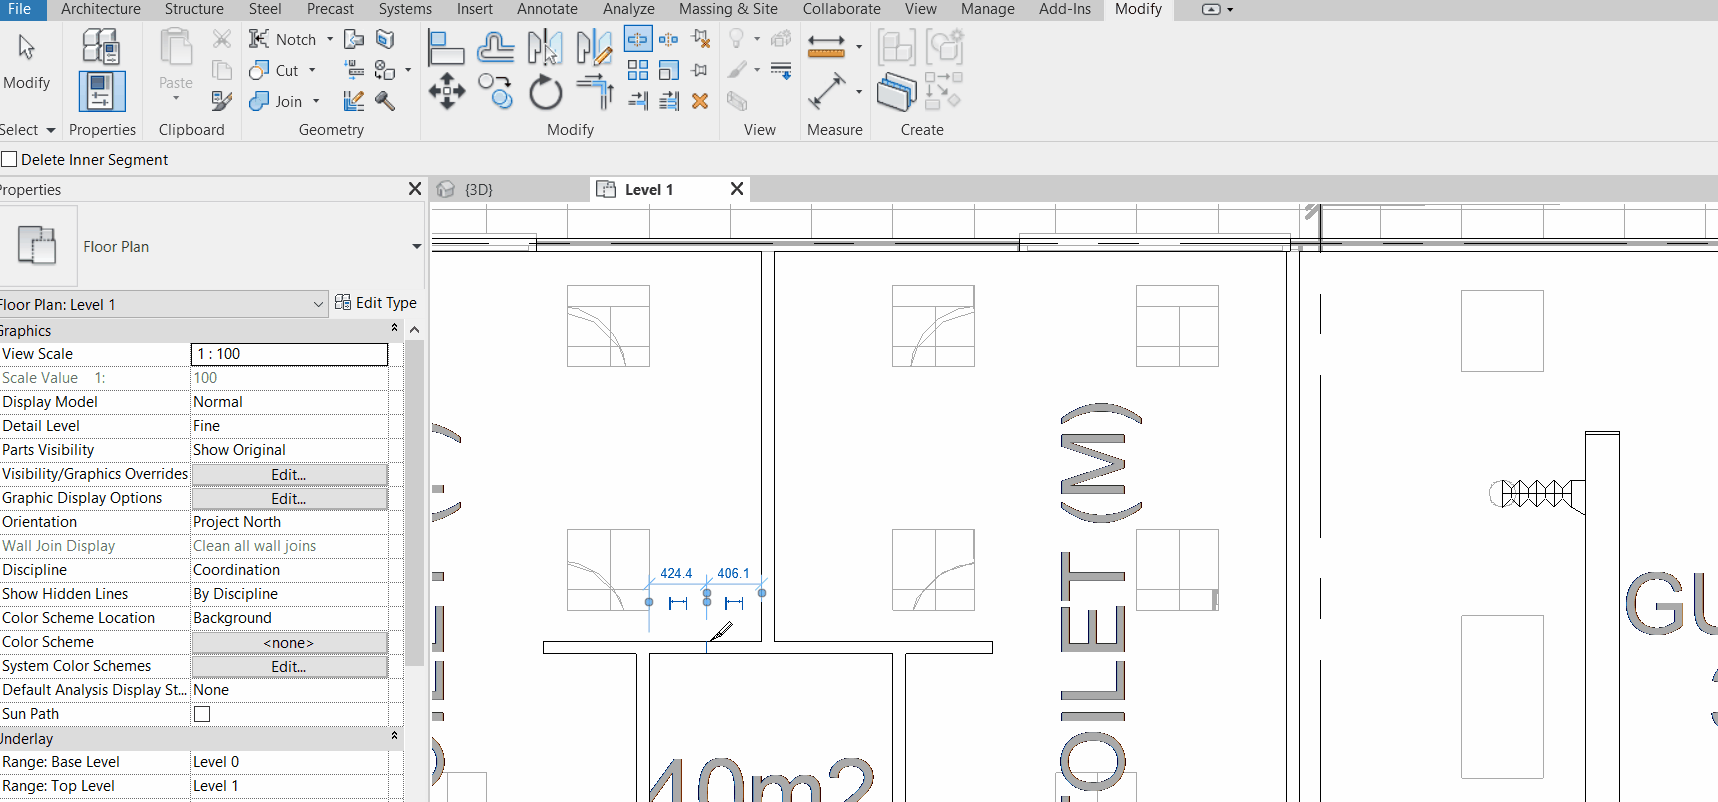1718x802 pixels.
Task: Open the Floor Plan type selector dropdown
Action: pos(416,246)
